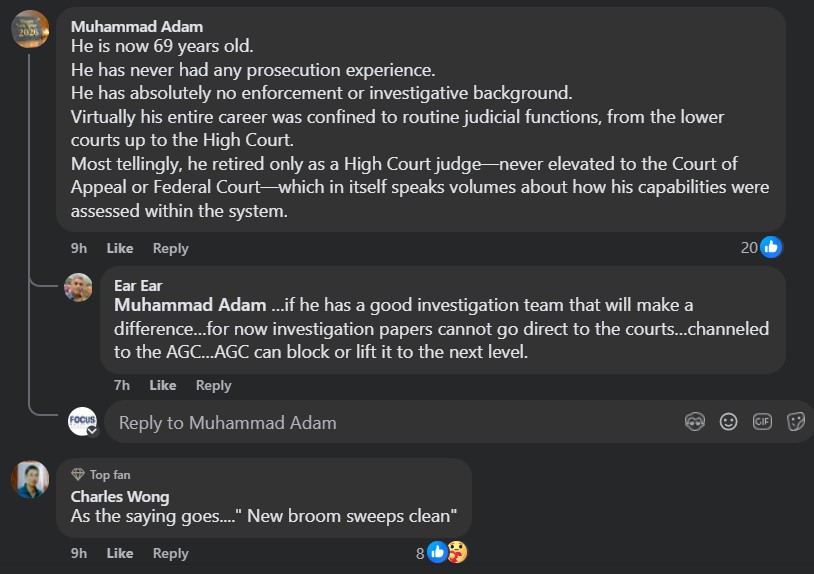The width and height of the screenshot is (814, 574).
Task: Click the mentioned Muhammad Adam in Ear Ear's reply
Action: (x=190, y=305)
